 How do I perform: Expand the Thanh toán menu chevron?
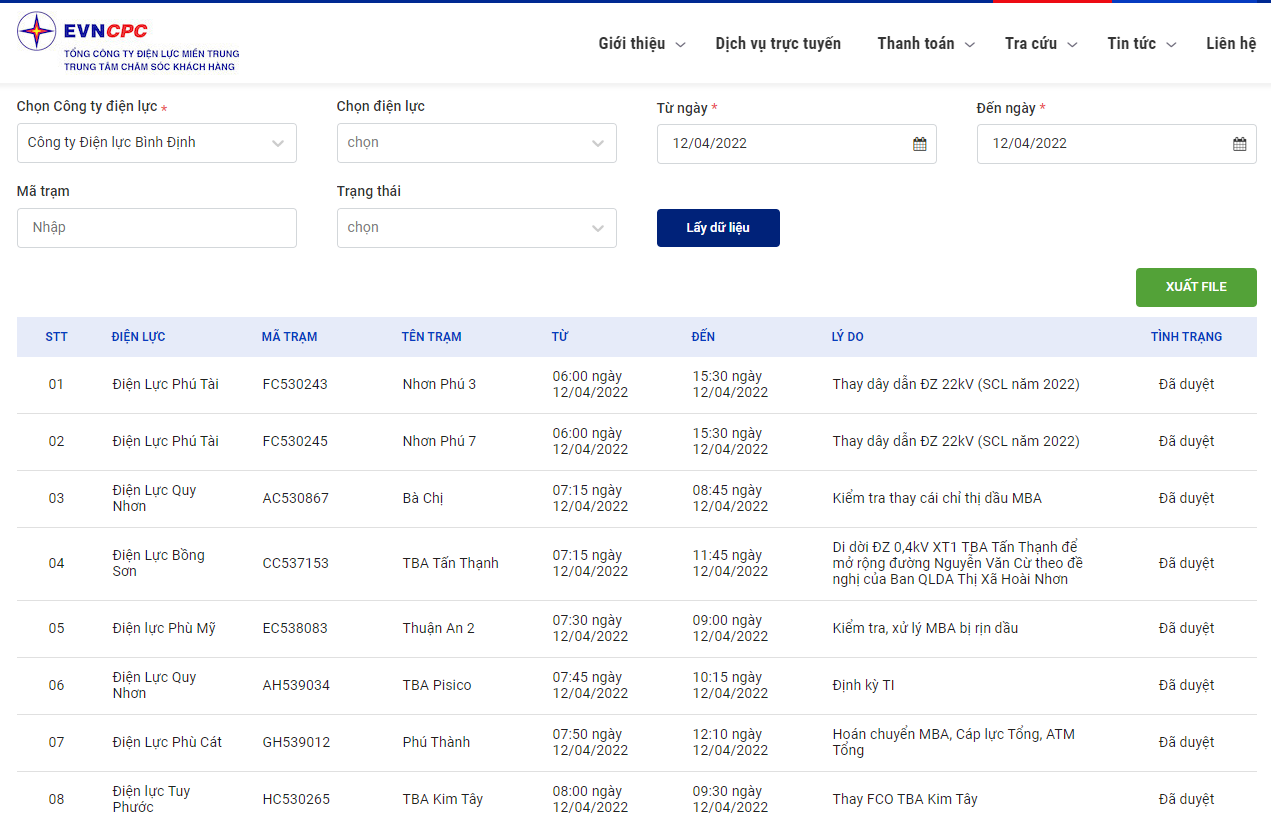(x=969, y=45)
